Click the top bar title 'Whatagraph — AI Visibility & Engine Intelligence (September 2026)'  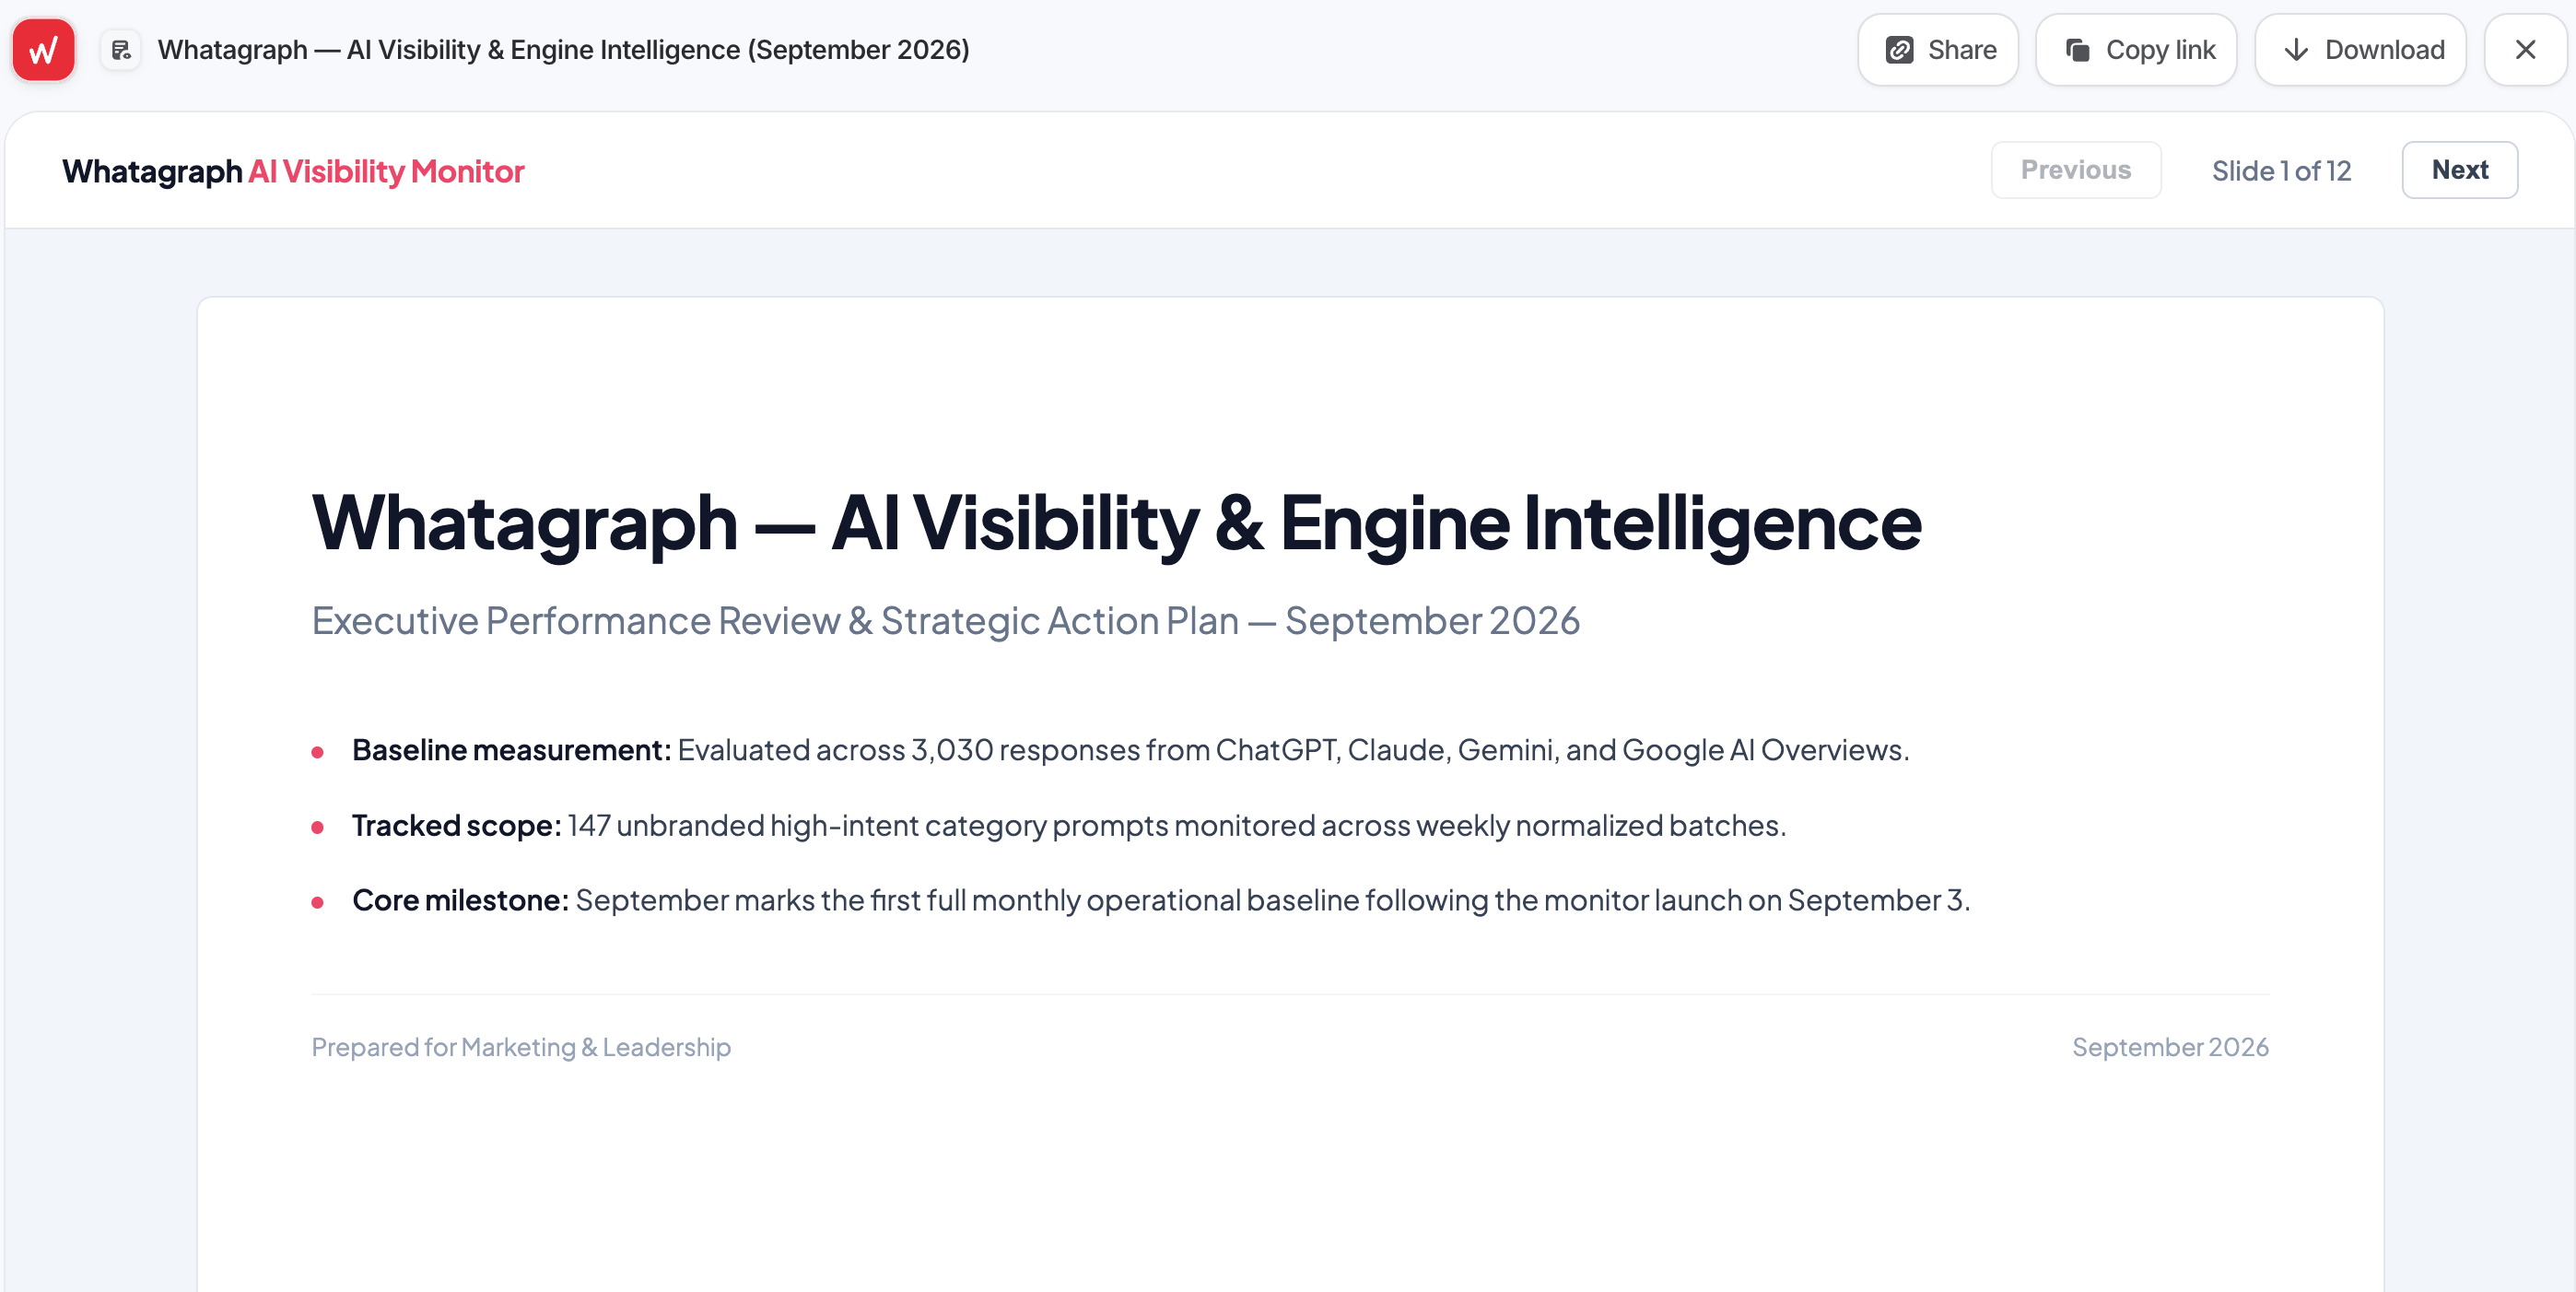[563, 50]
